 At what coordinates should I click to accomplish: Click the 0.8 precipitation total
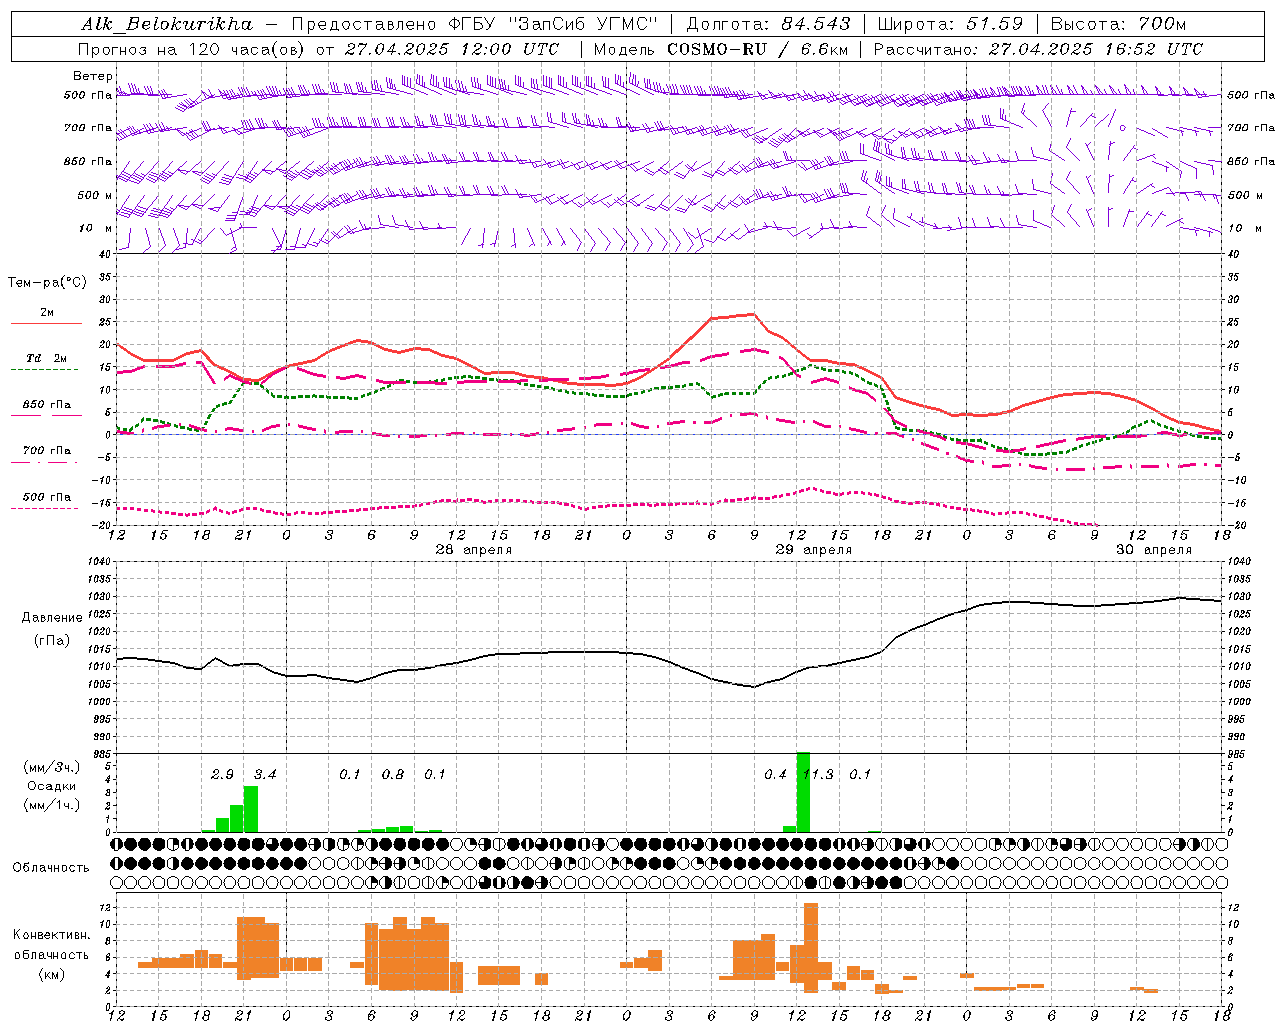[393, 774]
